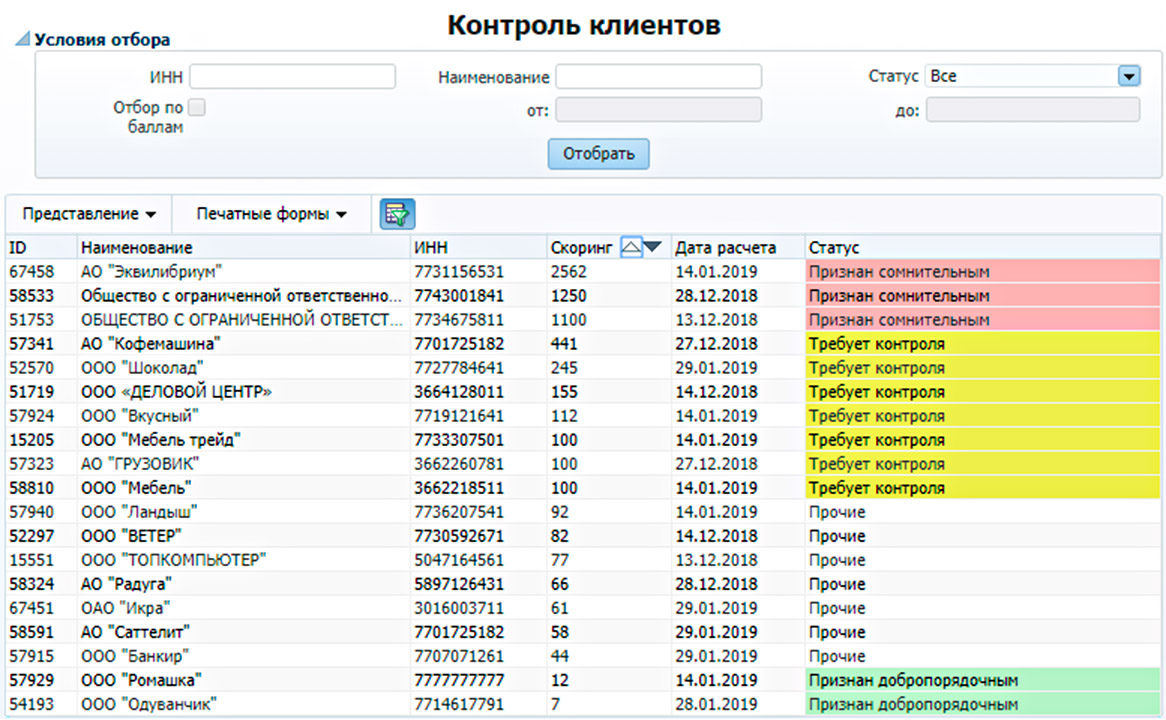Select the АО "Эквилибриум" row
Viewport: 1166px width, 720px height.
(x=151, y=271)
